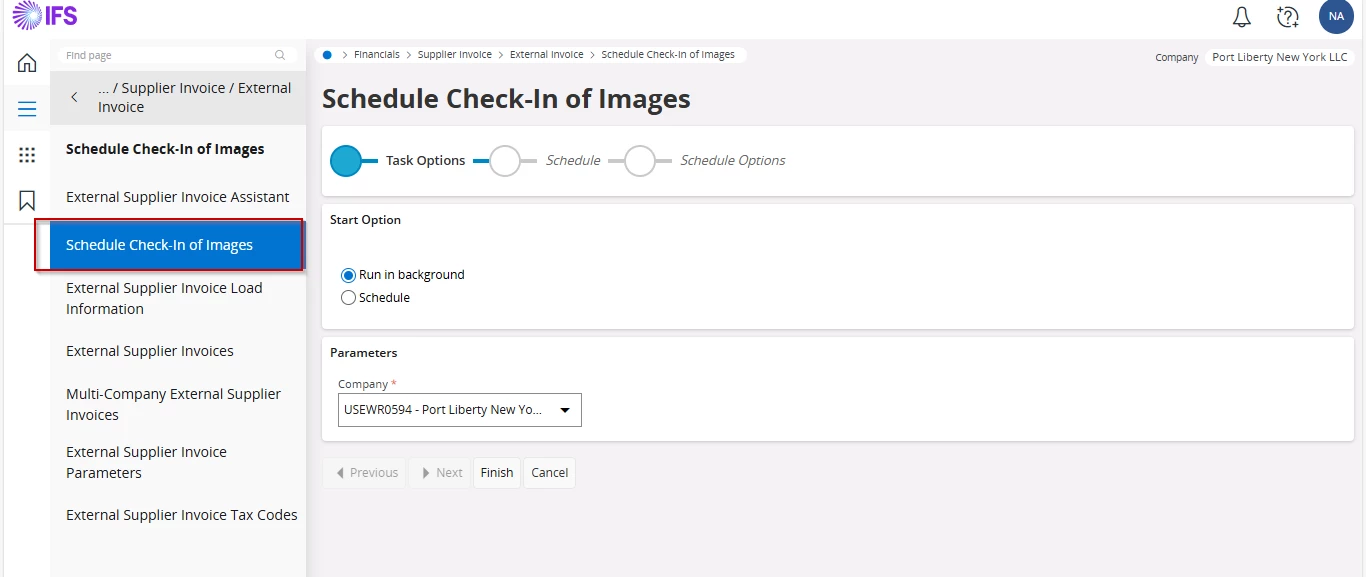Click the search magnifier in Find page
Screen dimensions: 1366x577
tap(280, 56)
